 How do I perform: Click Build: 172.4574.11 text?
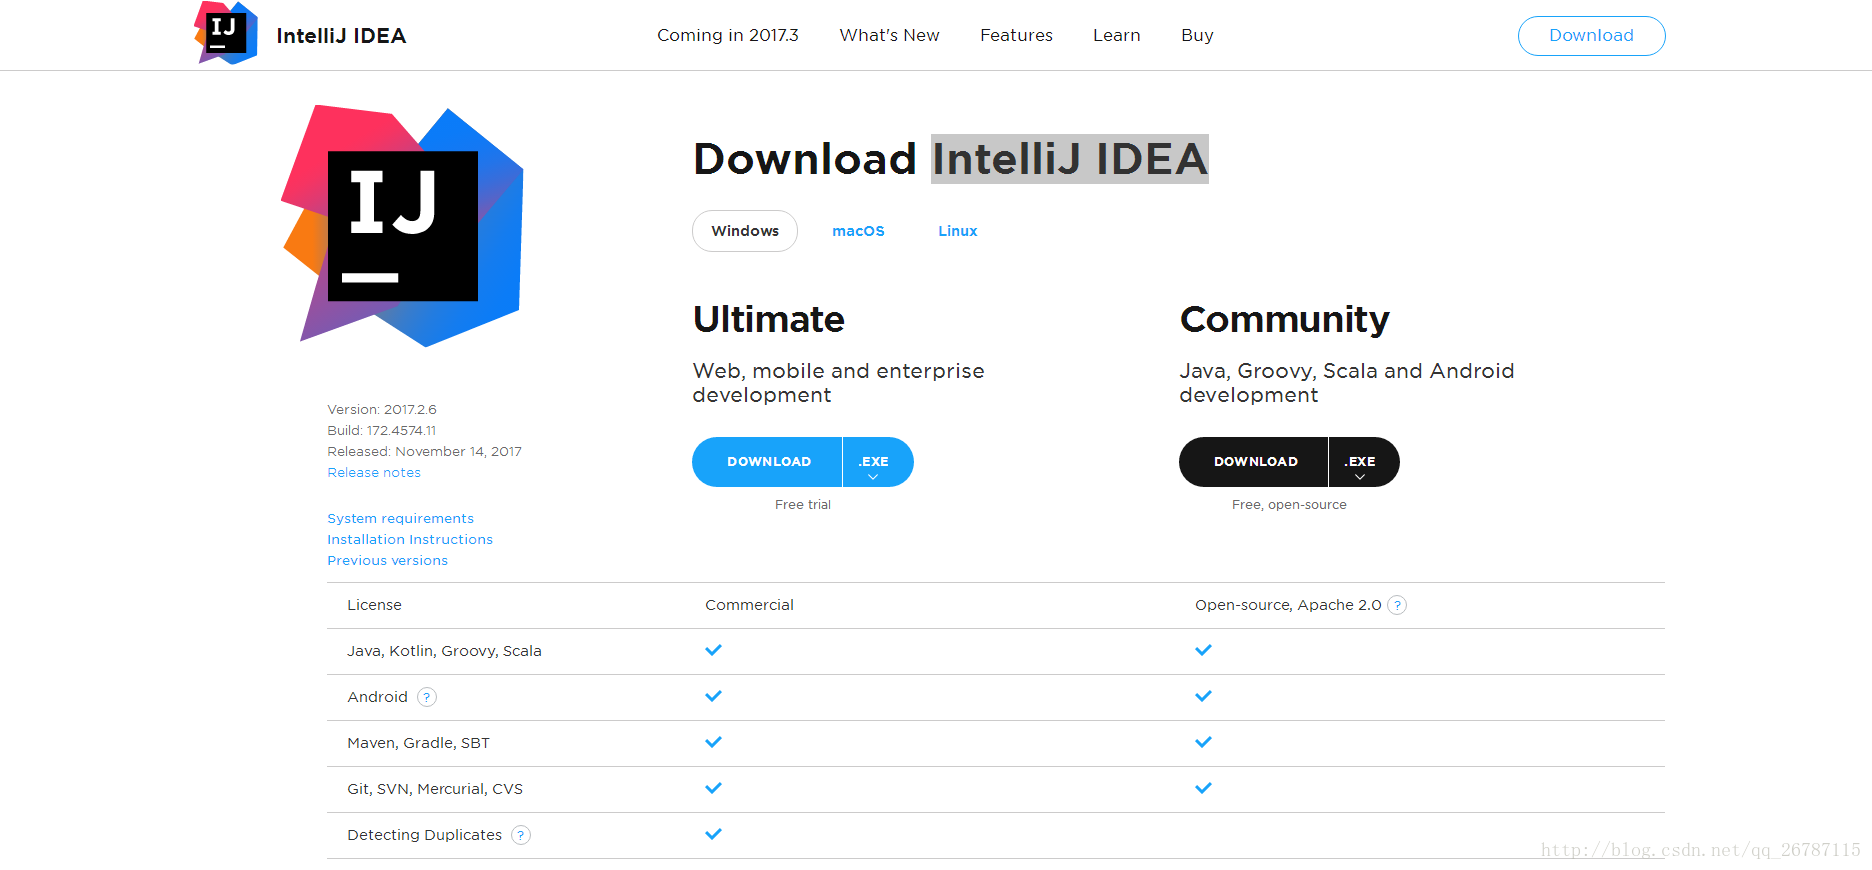pyautogui.click(x=382, y=431)
